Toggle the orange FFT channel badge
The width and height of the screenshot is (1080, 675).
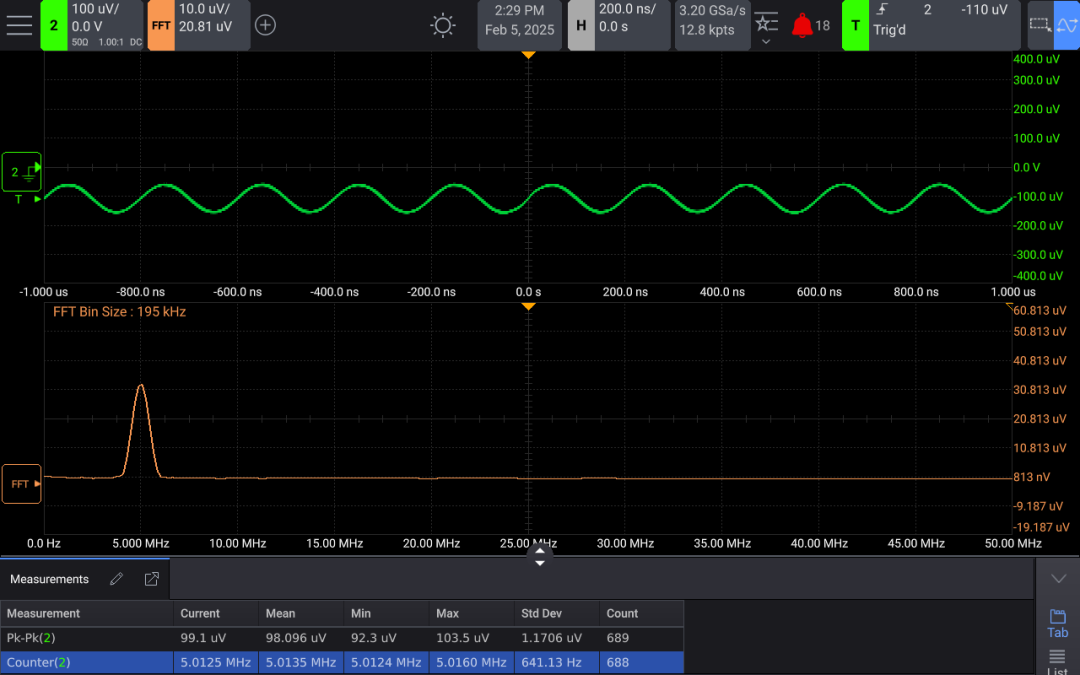(x=160, y=25)
